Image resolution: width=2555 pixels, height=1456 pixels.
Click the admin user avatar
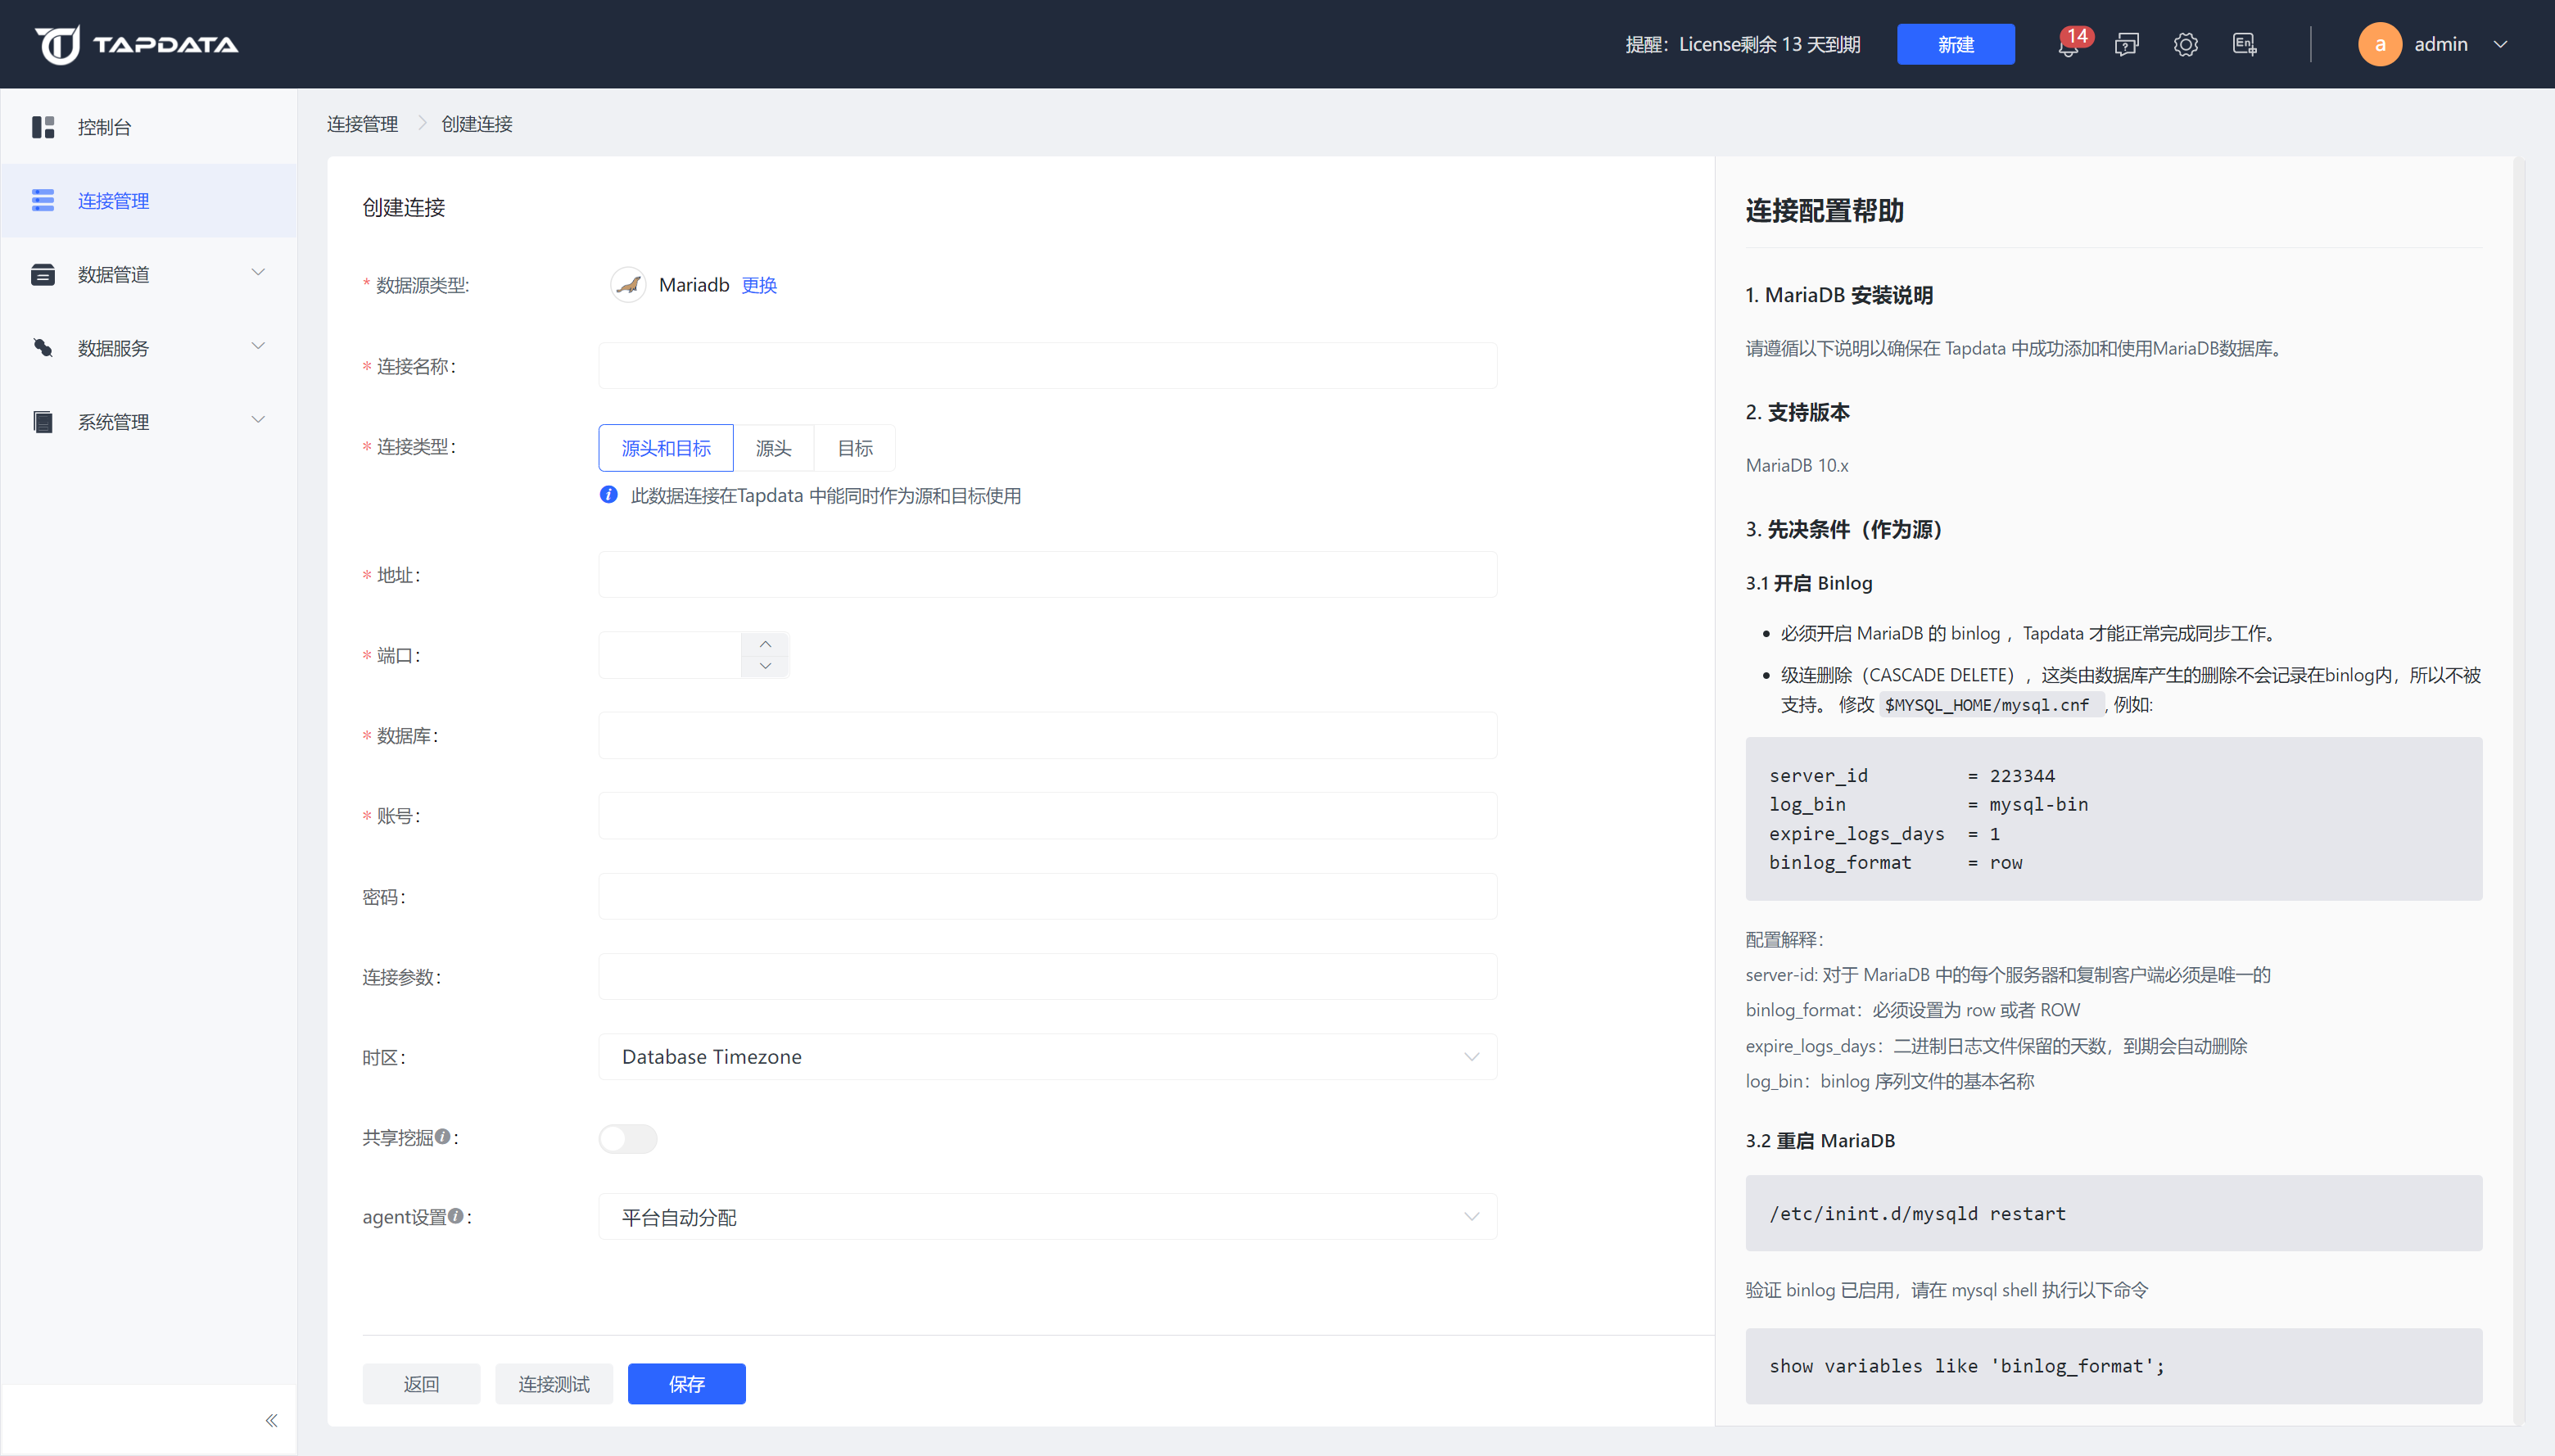coord(2379,45)
